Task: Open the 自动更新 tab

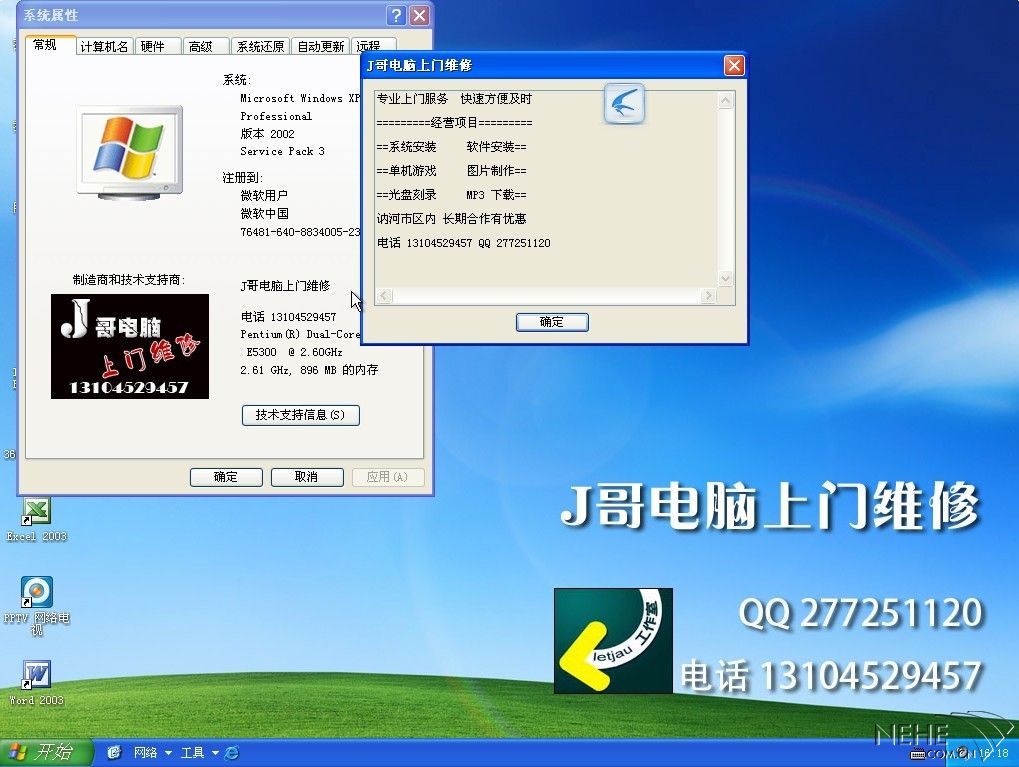Action: click(320, 46)
